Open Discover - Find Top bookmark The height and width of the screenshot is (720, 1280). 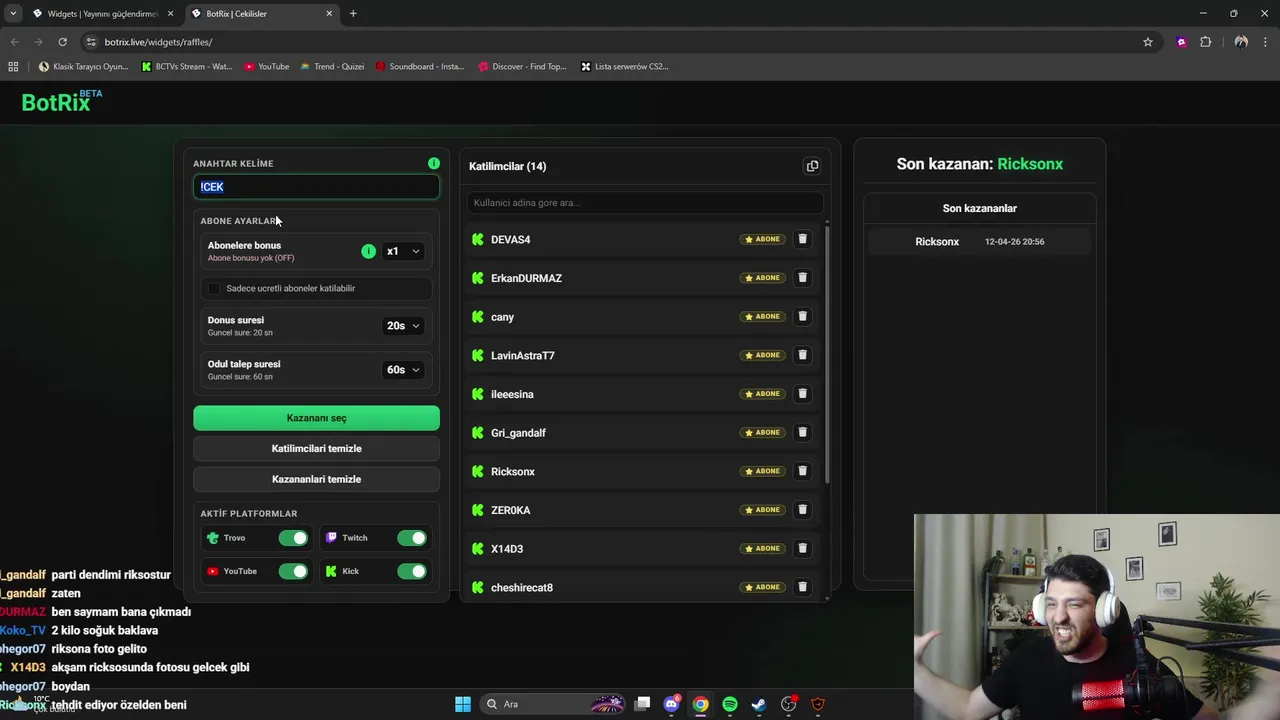click(x=521, y=67)
